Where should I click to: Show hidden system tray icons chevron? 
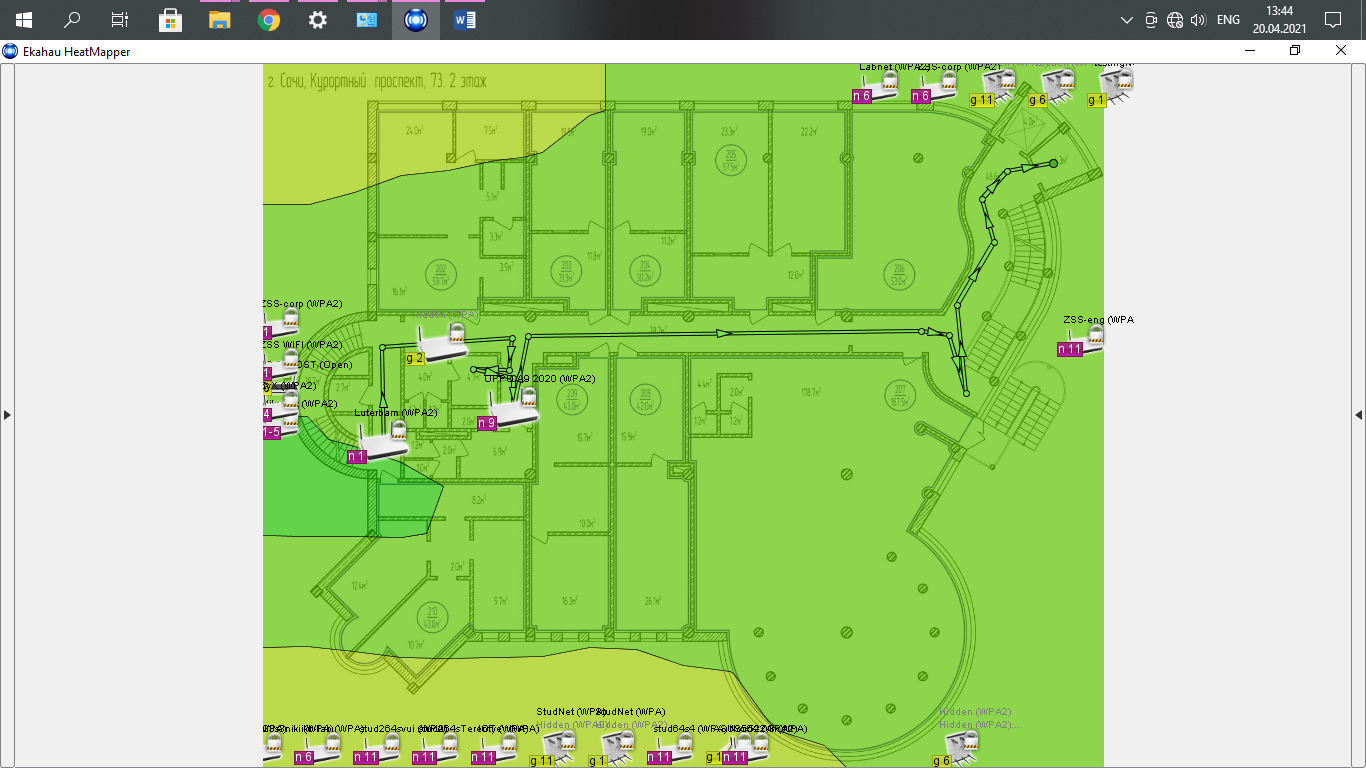pyautogui.click(x=1127, y=20)
